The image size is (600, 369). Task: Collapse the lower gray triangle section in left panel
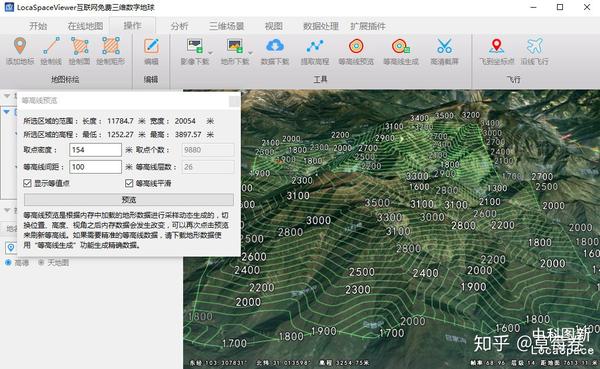pyautogui.click(x=7, y=210)
